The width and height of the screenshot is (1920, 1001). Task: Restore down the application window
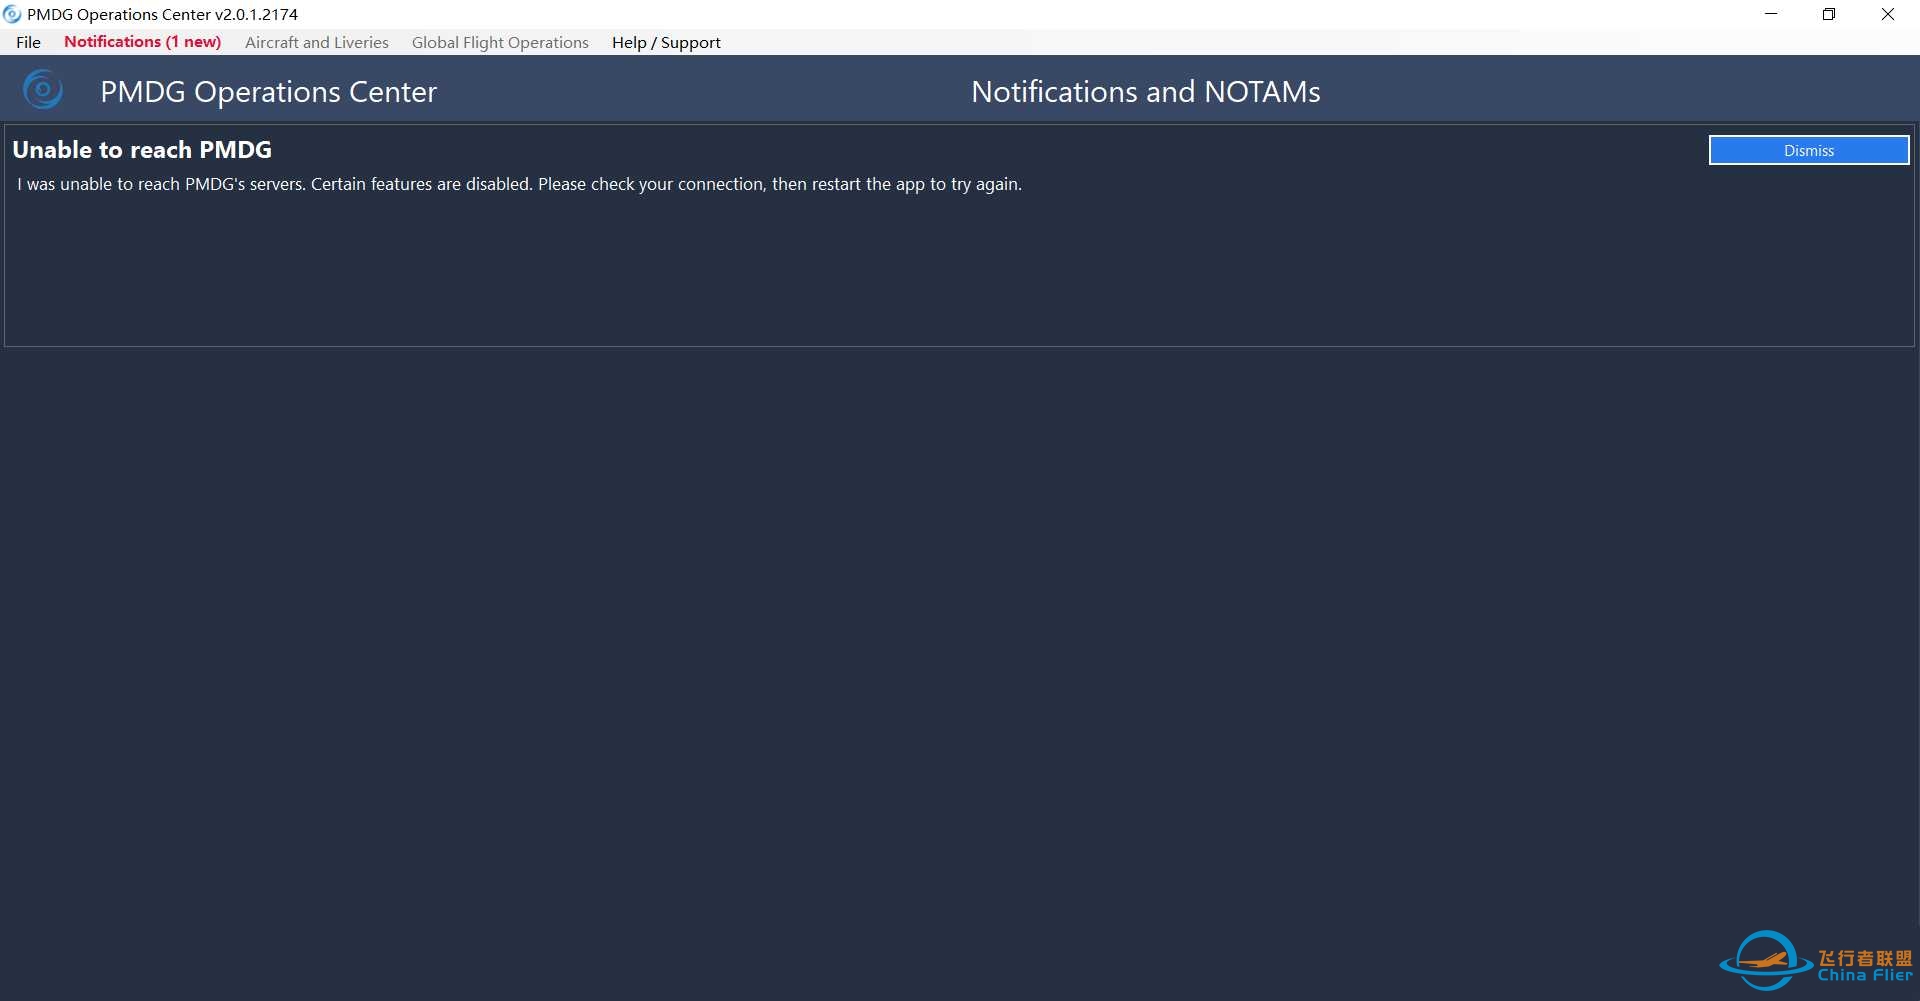(x=1829, y=14)
